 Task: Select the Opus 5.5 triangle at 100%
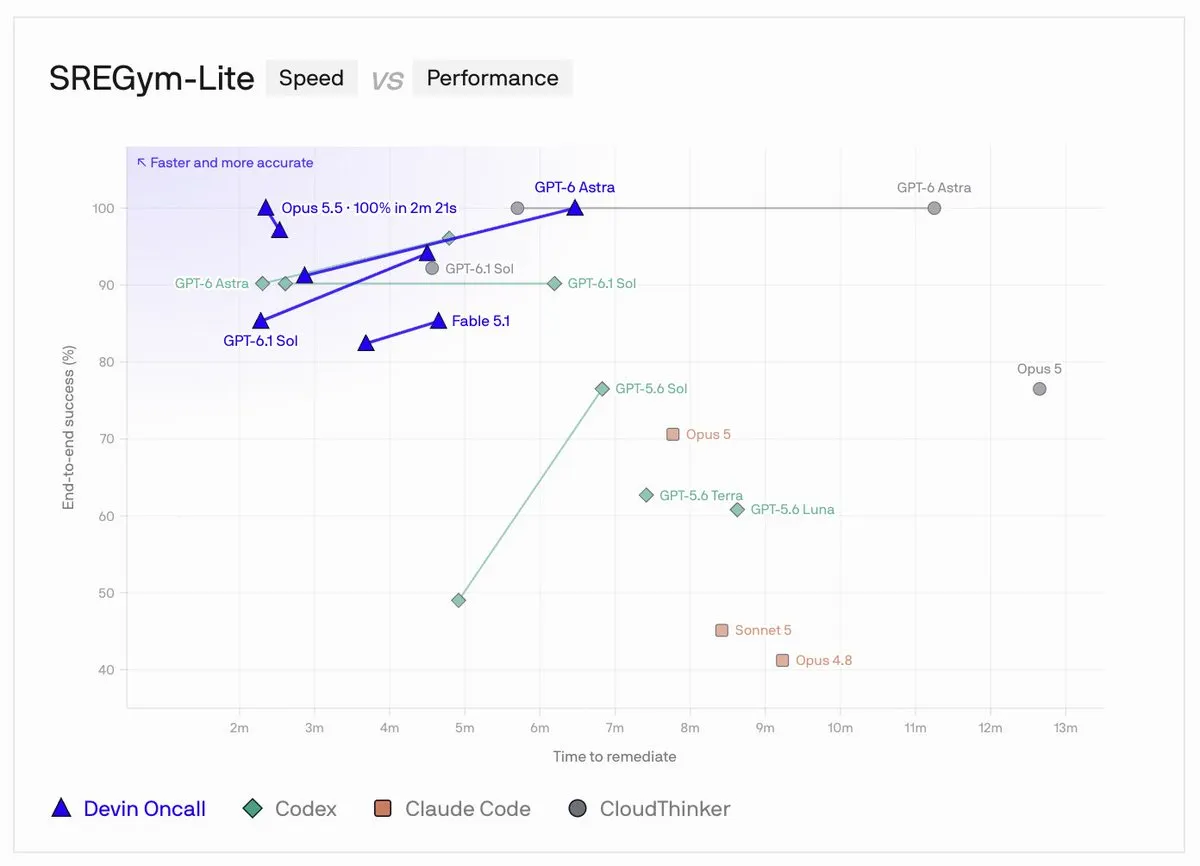(x=265, y=207)
